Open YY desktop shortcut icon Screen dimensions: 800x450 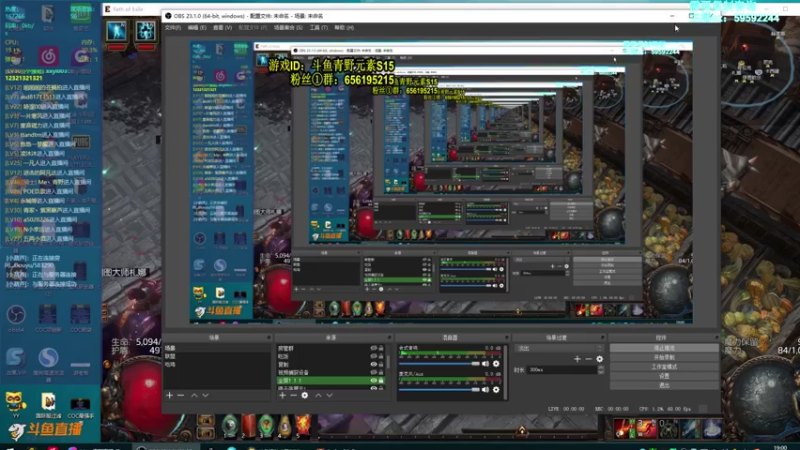tap(15, 402)
